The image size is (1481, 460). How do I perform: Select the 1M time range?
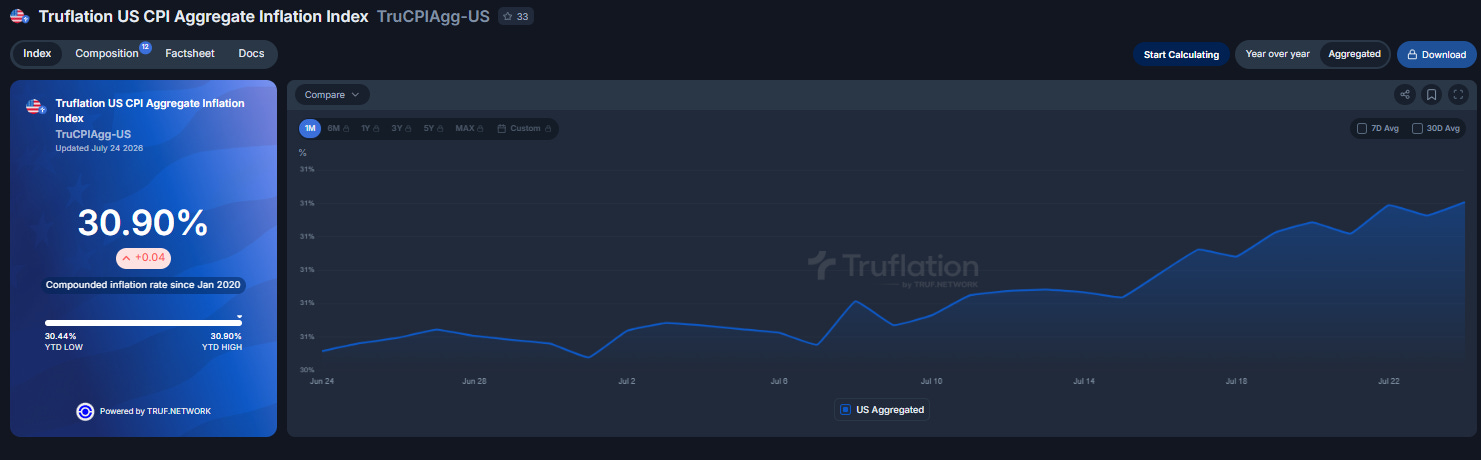310,128
